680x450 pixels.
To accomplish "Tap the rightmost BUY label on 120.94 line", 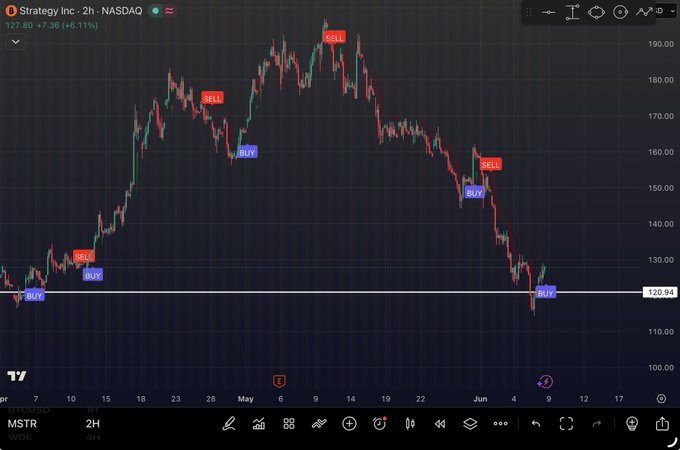I will (x=546, y=293).
